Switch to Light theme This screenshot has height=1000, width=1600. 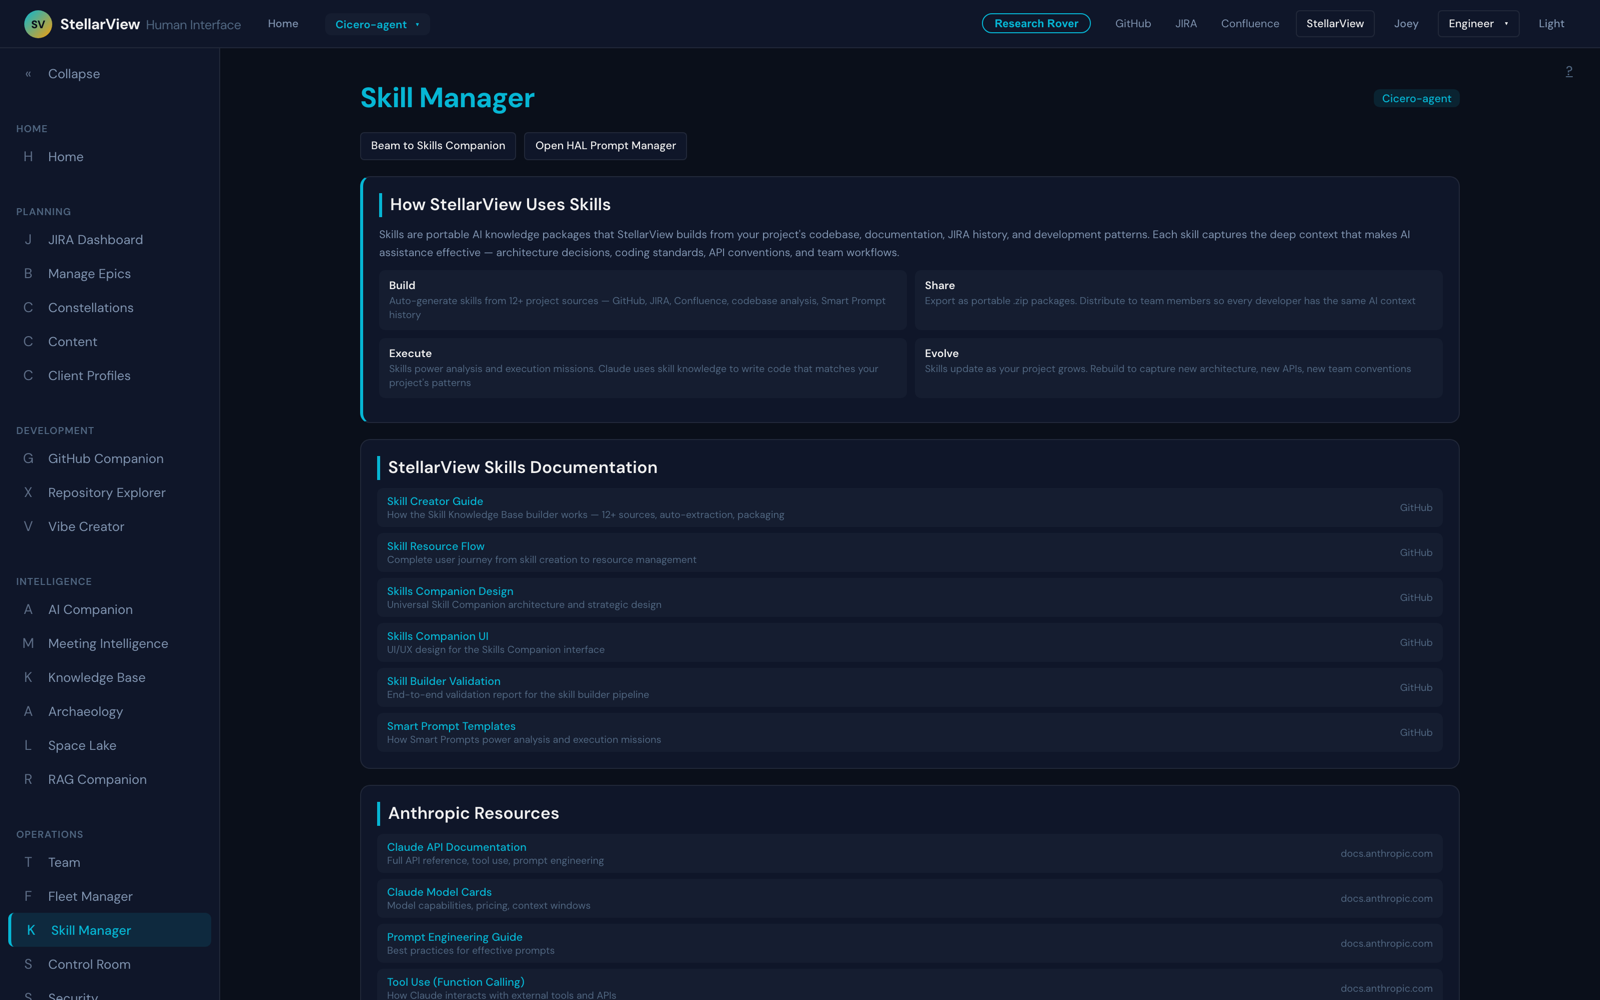pyautogui.click(x=1551, y=24)
